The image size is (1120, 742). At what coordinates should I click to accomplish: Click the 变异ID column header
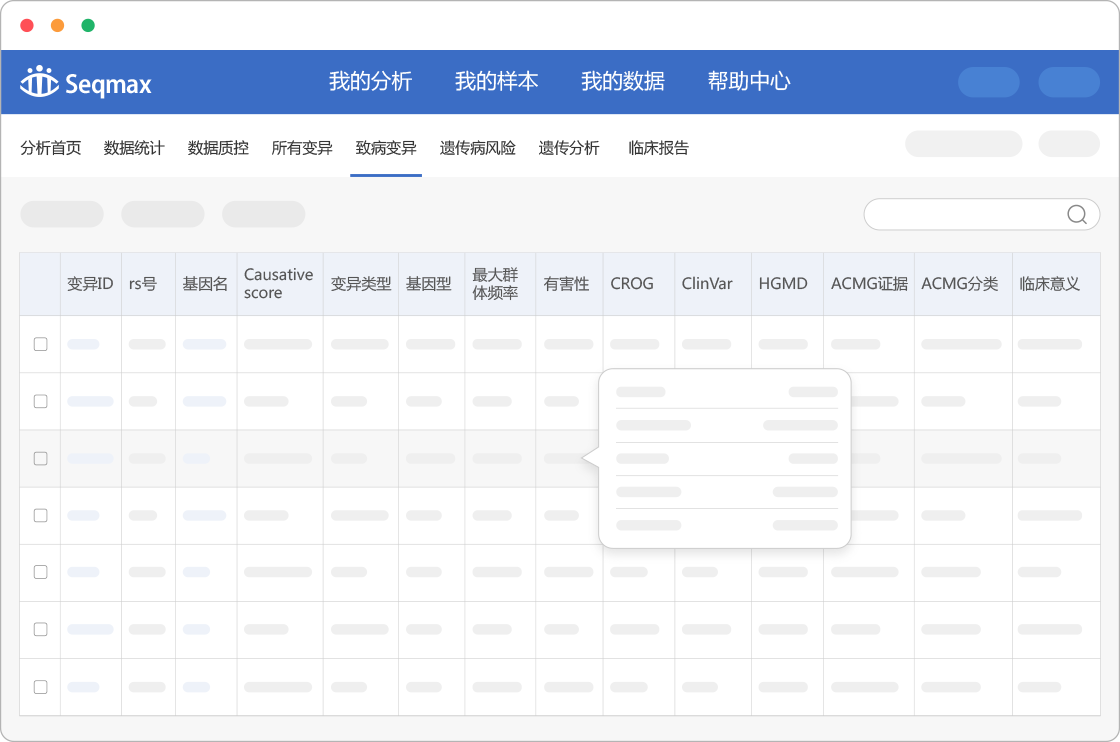click(90, 284)
